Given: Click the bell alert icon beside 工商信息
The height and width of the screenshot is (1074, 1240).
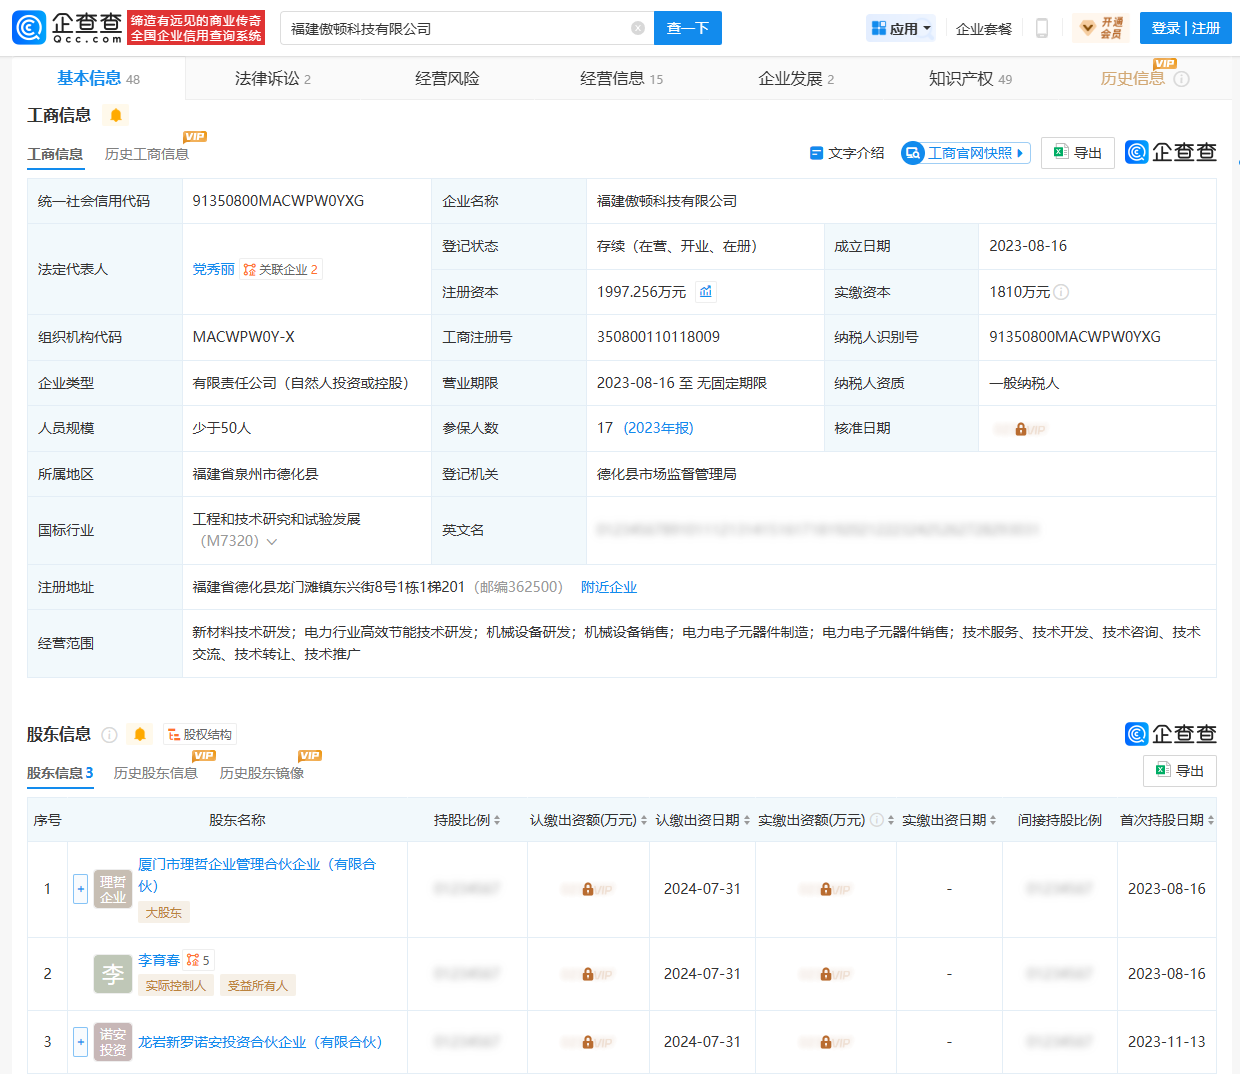Looking at the screenshot, I should pos(116,115).
